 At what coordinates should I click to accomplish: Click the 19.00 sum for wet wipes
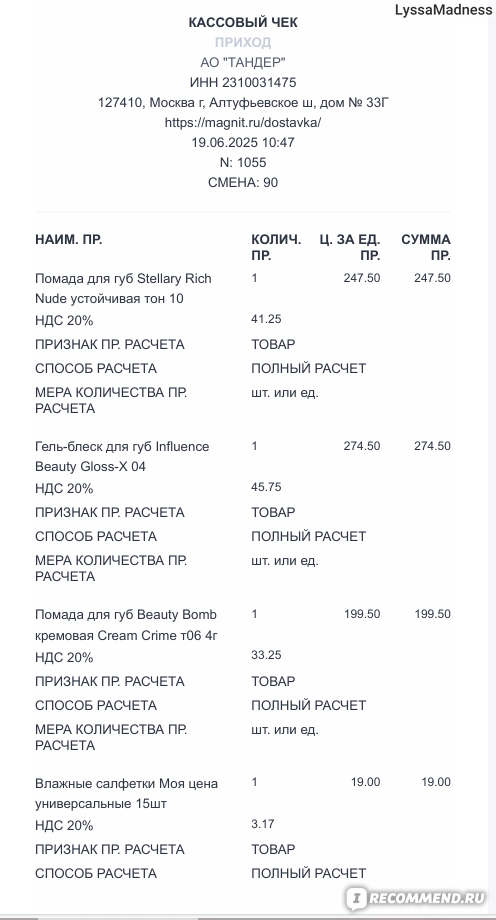(x=436, y=782)
